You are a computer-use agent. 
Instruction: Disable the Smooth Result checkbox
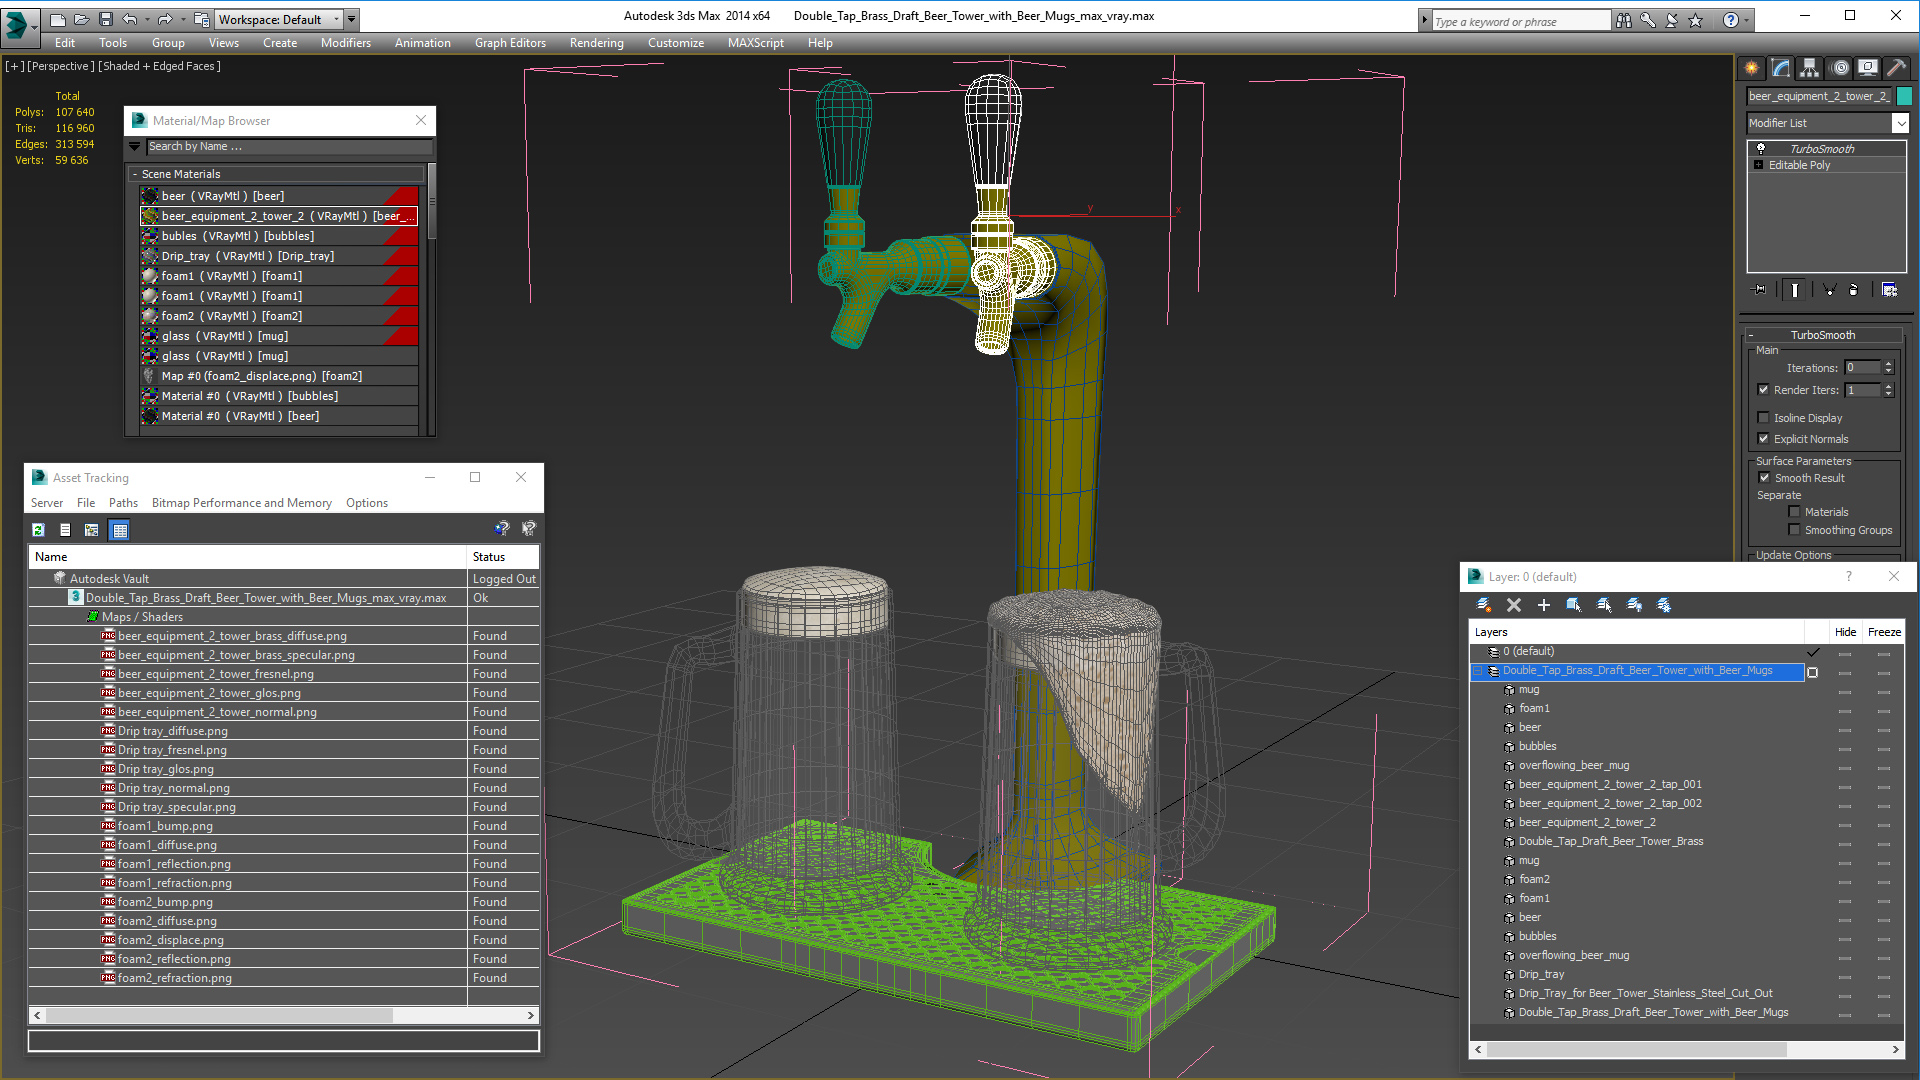(1765, 478)
